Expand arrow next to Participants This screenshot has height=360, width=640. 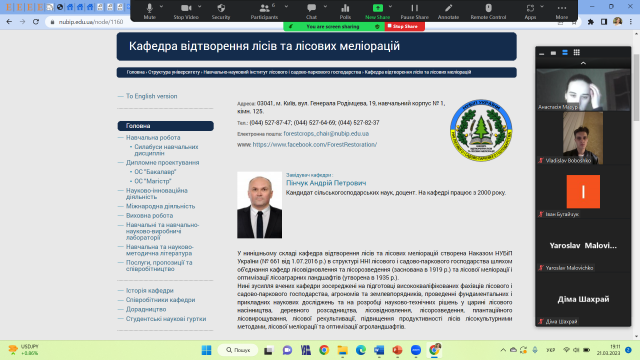pyautogui.click(x=286, y=7)
